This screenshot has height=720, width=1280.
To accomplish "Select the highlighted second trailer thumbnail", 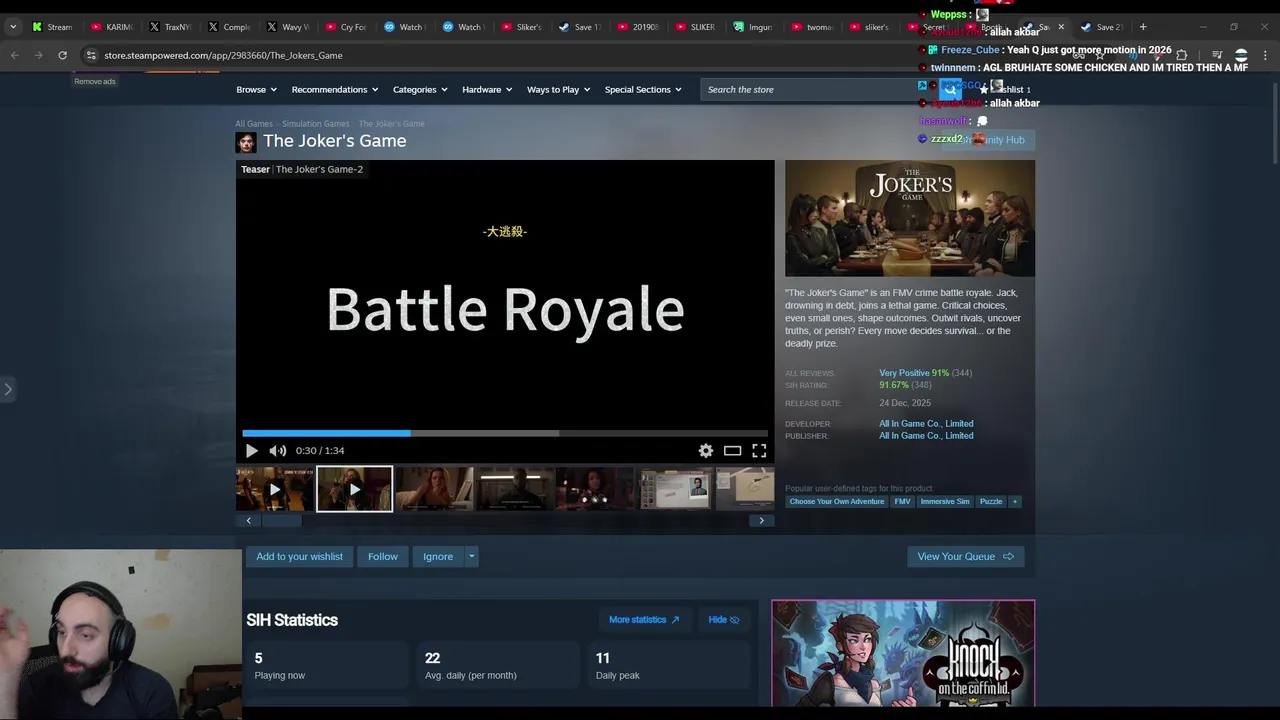I will 354,489.
